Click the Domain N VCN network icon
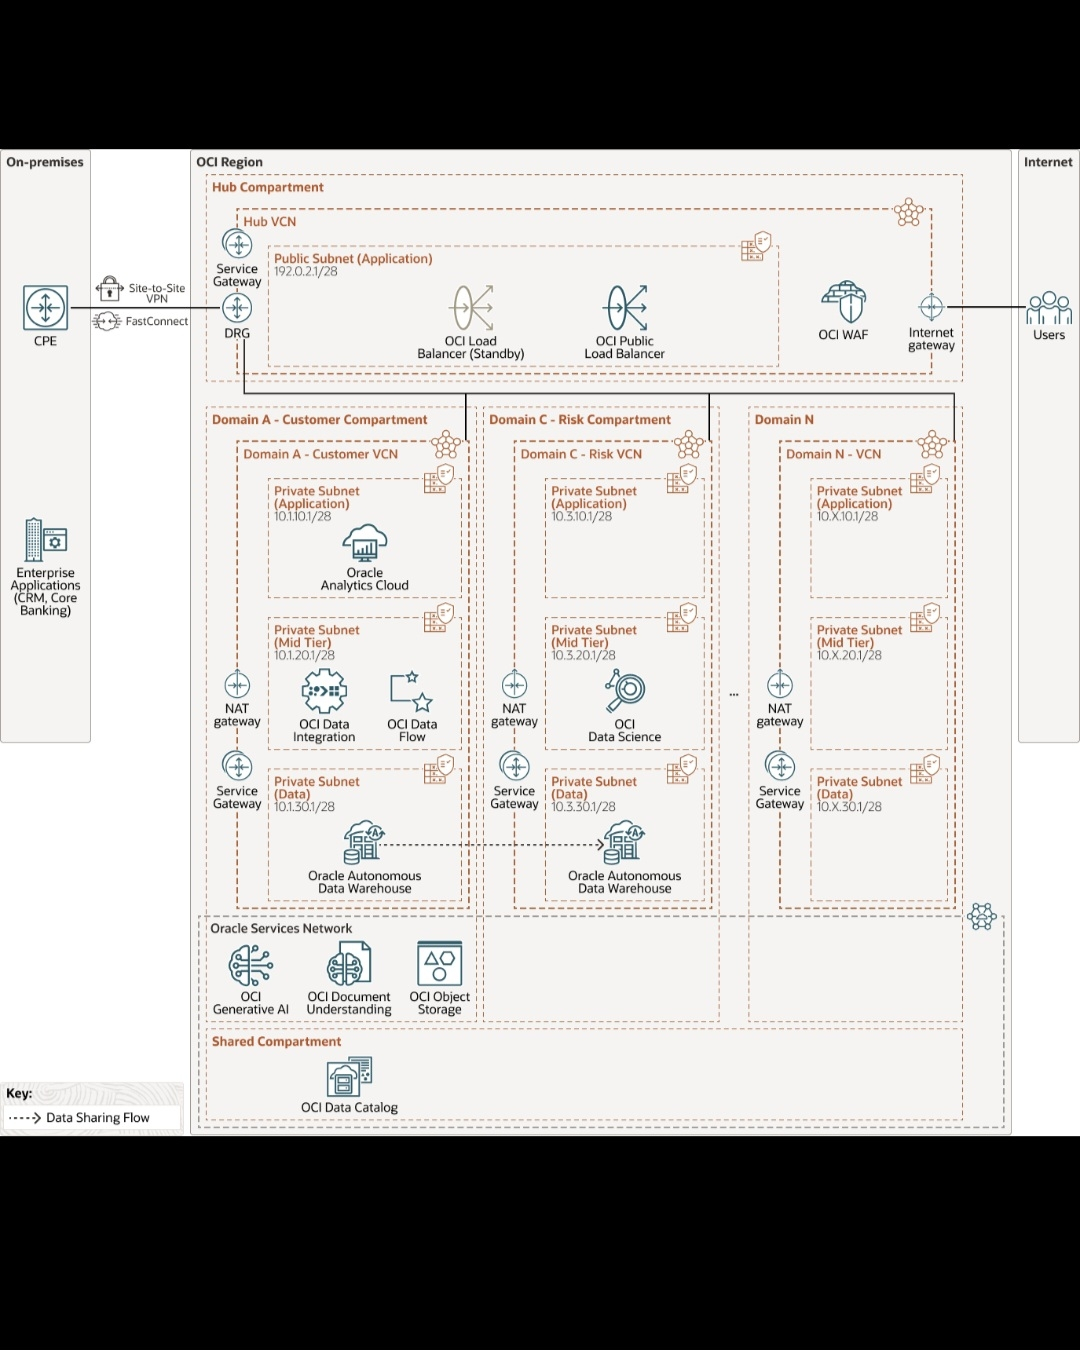Screen dimensions: 1080x1350 (x=932, y=444)
